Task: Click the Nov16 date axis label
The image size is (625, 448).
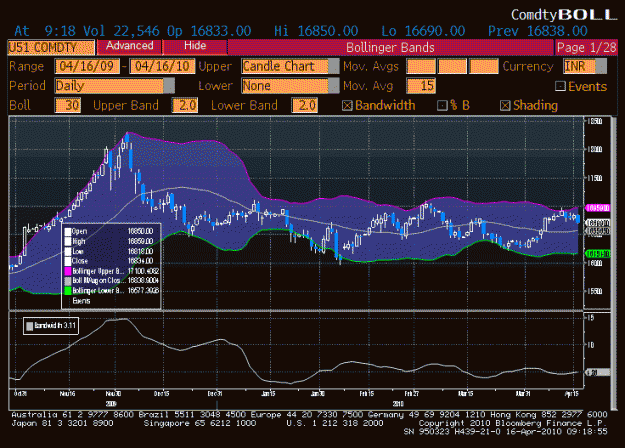Action: 67,394
